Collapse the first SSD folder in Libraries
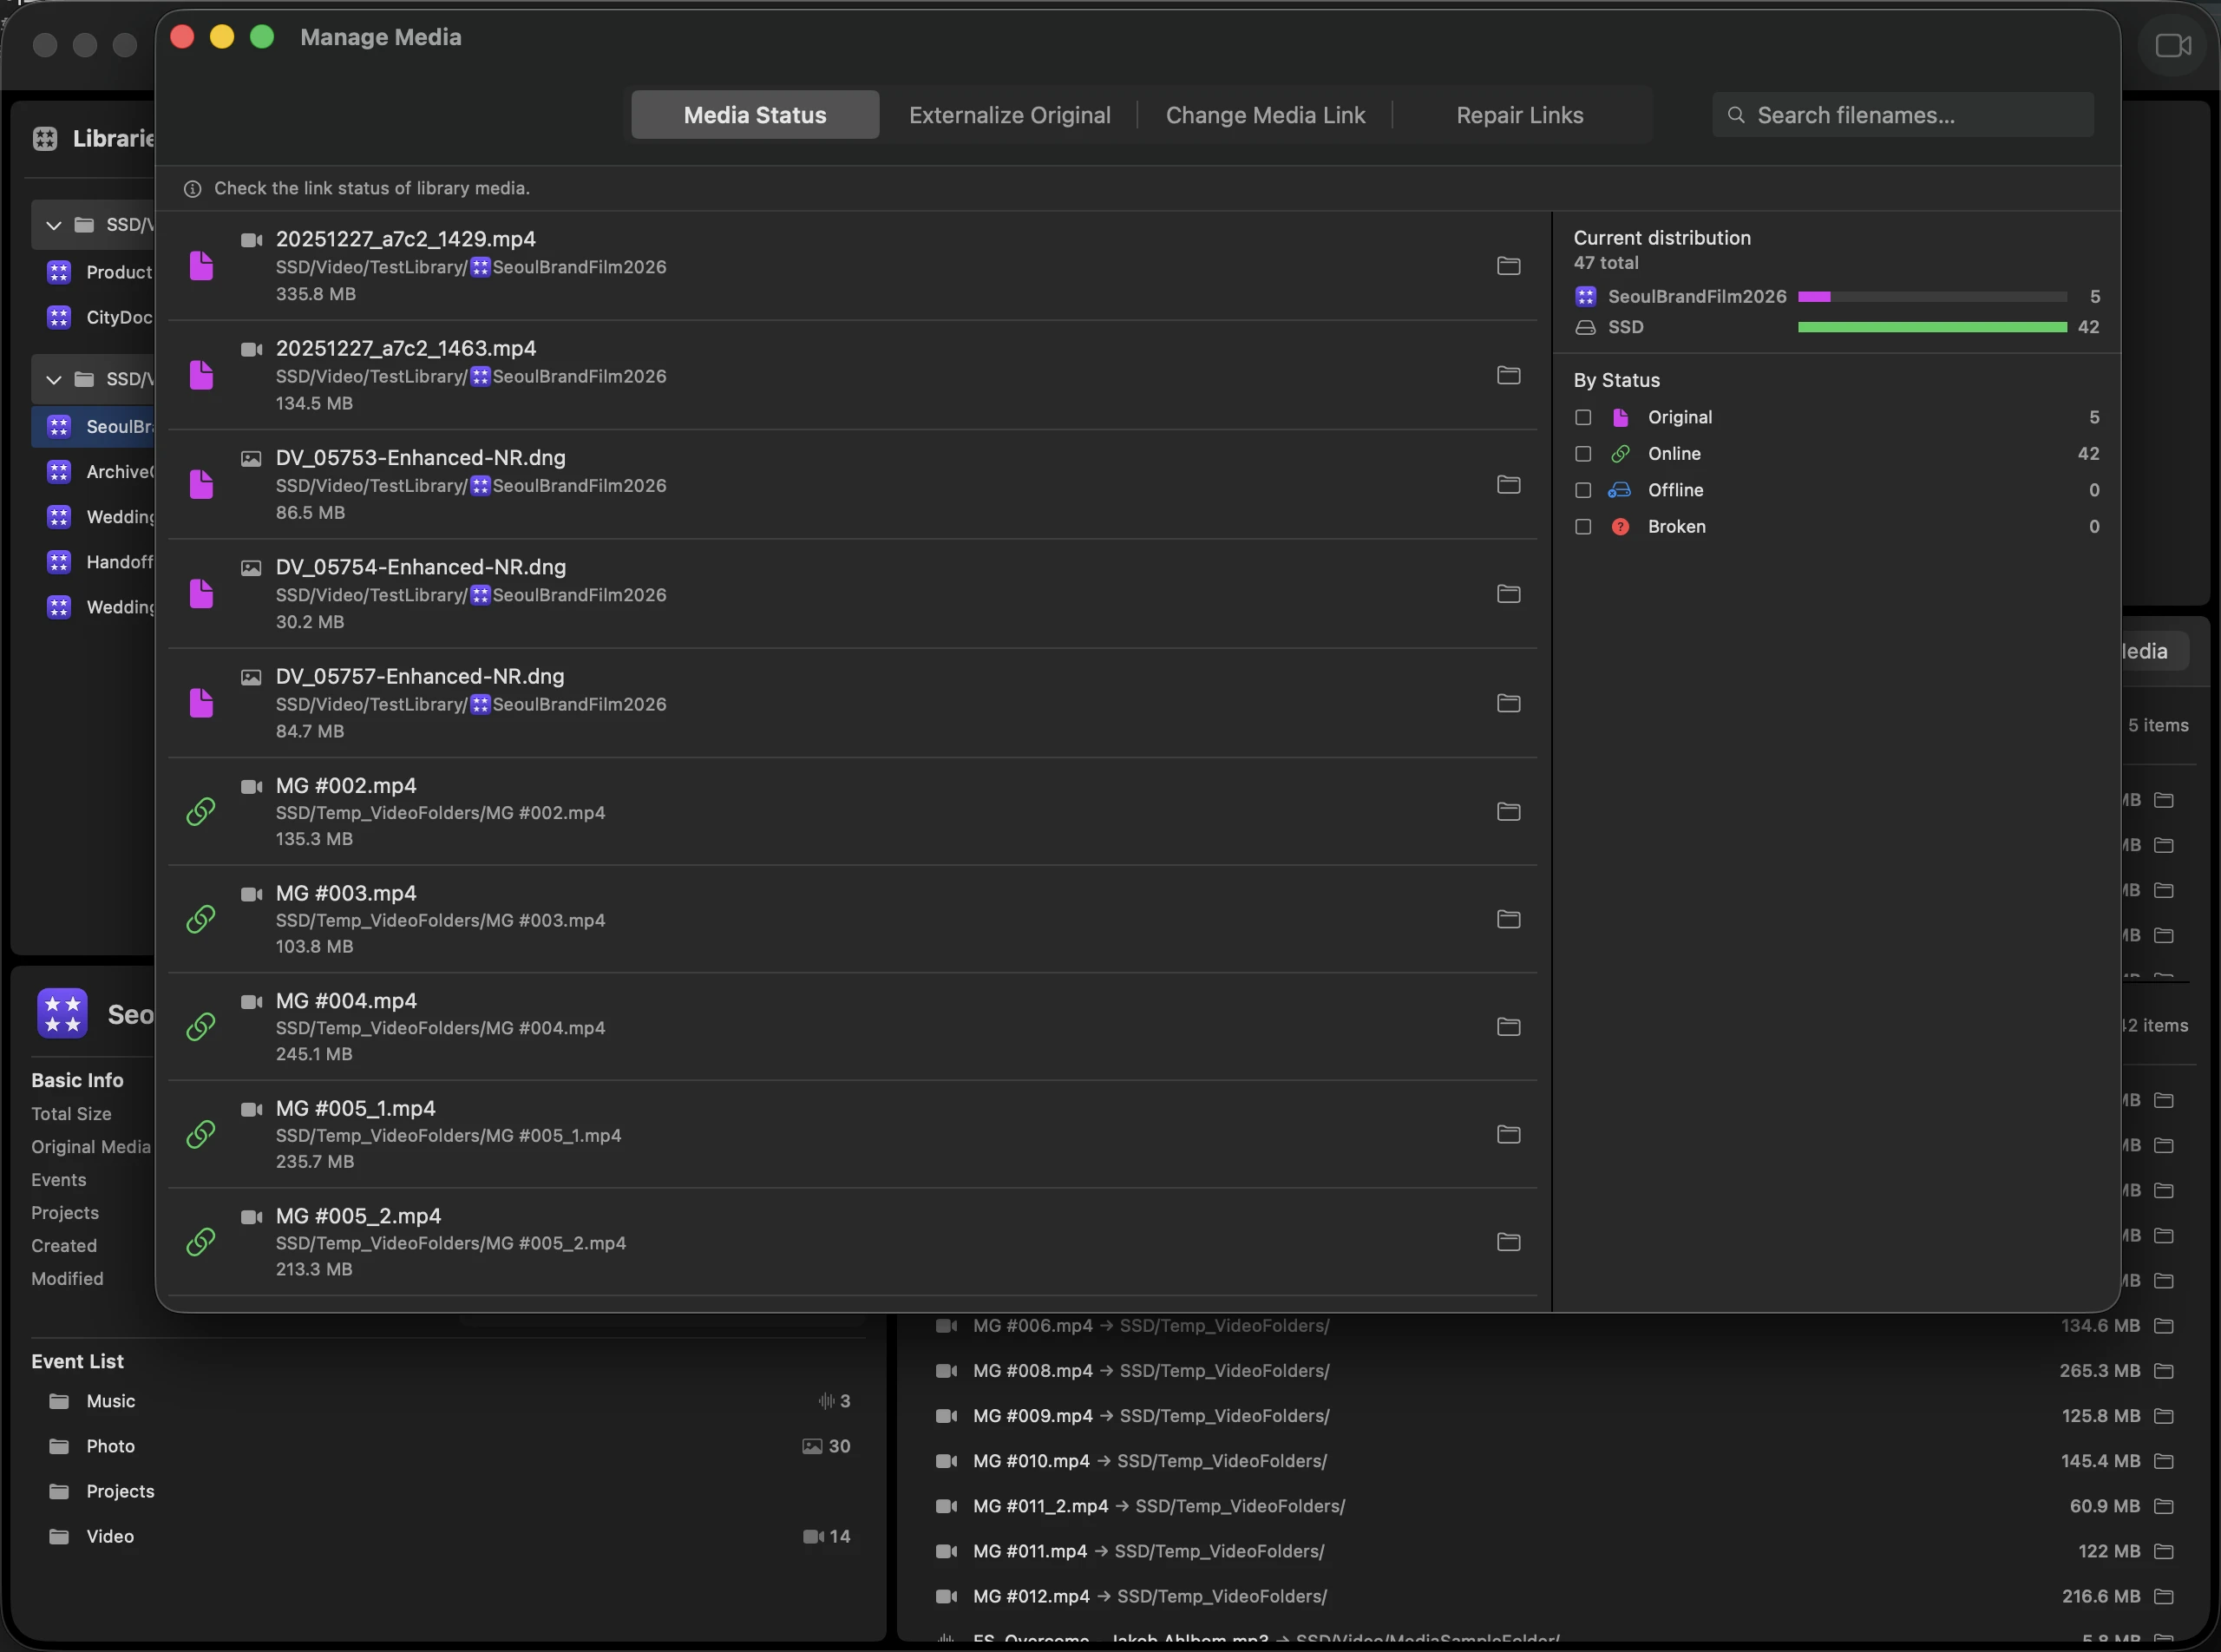The width and height of the screenshot is (2221, 1652). point(54,226)
